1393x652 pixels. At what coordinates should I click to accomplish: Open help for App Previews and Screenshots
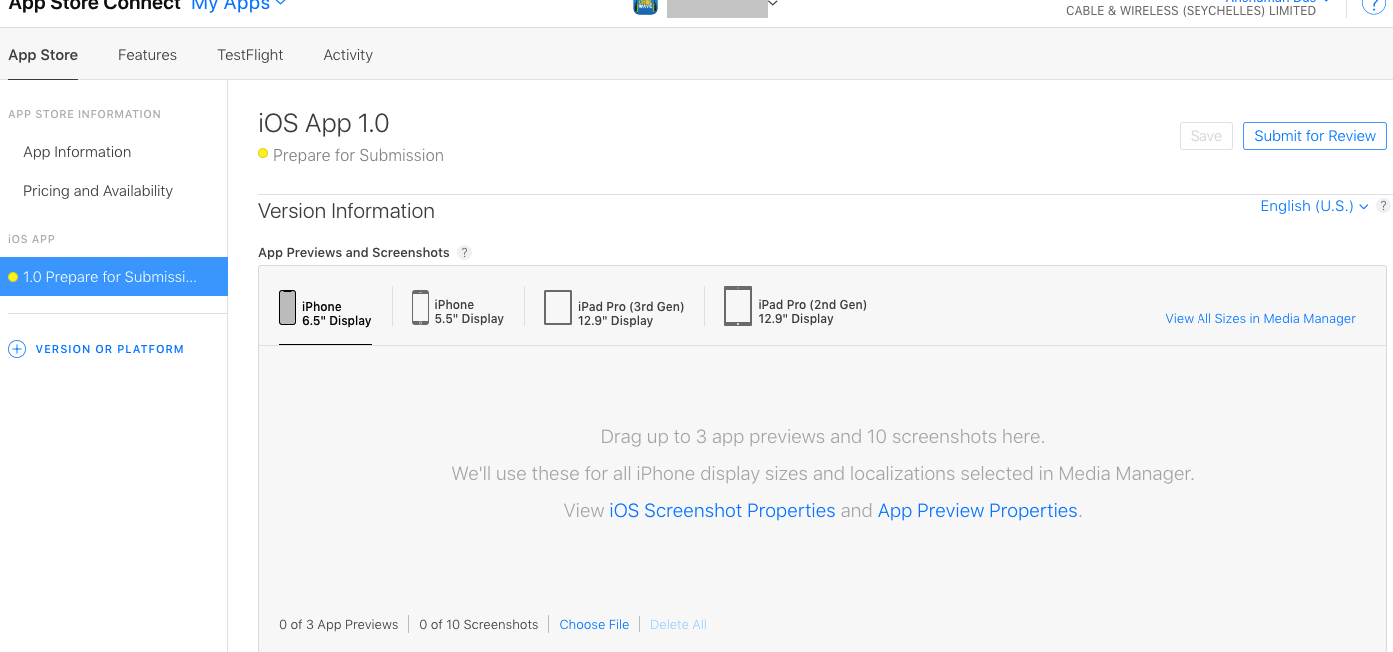(464, 253)
